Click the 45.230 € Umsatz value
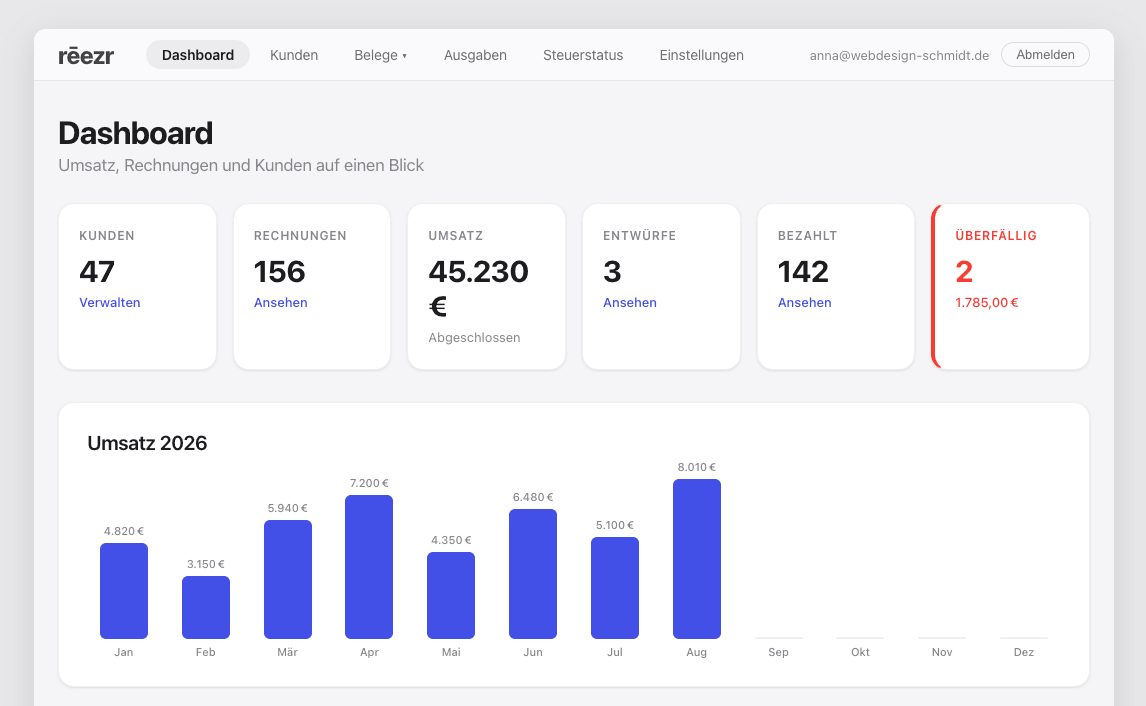Image resolution: width=1146 pixels, height=706 pixels. click(x=479, y=288)
